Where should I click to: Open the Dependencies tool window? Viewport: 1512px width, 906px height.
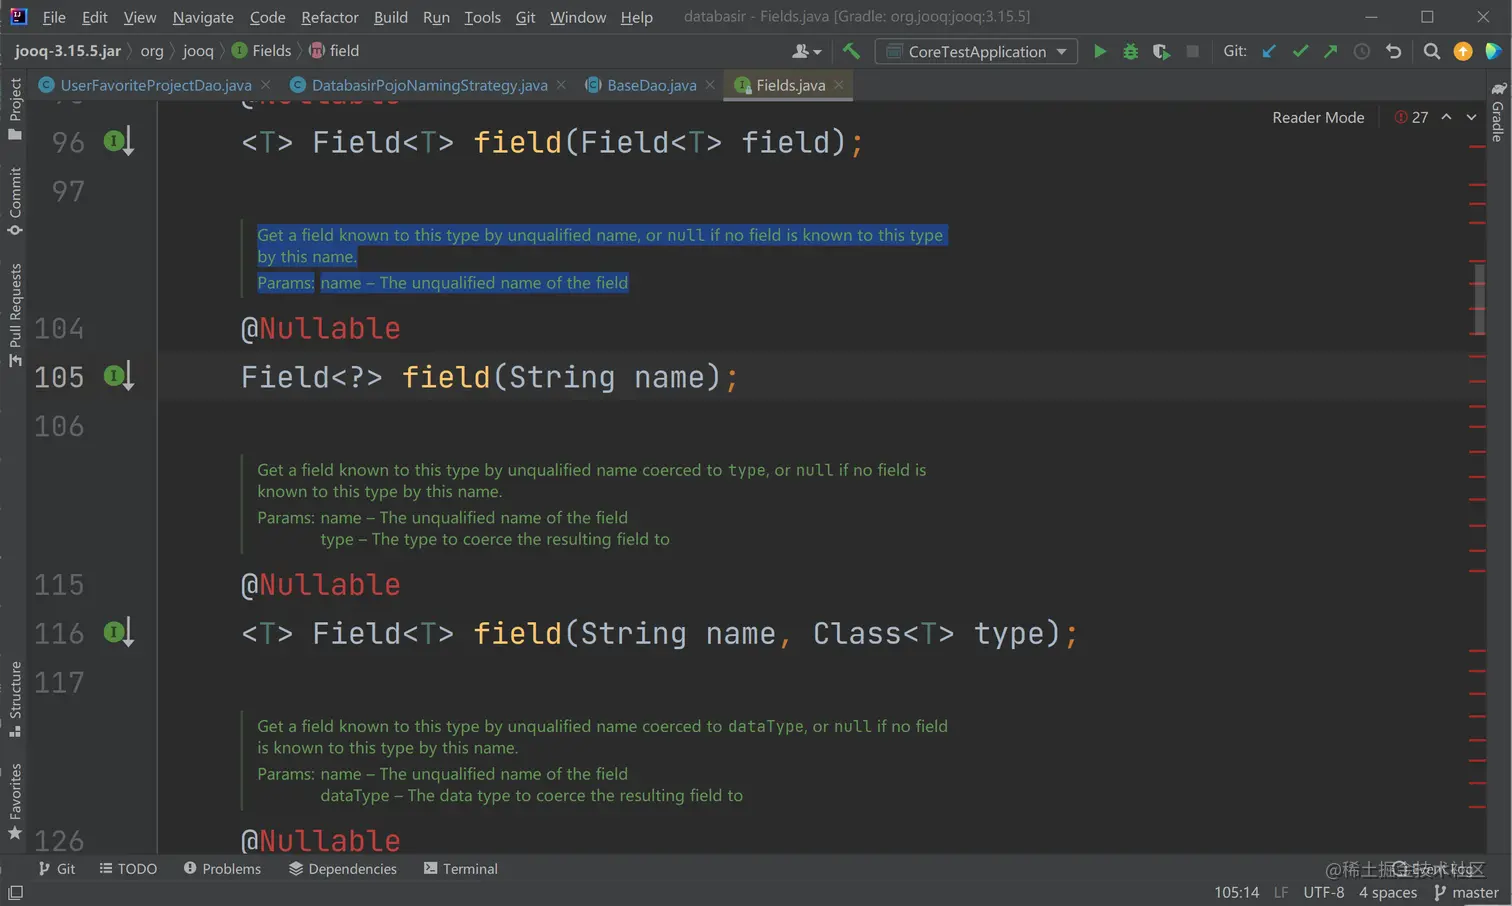343,869
